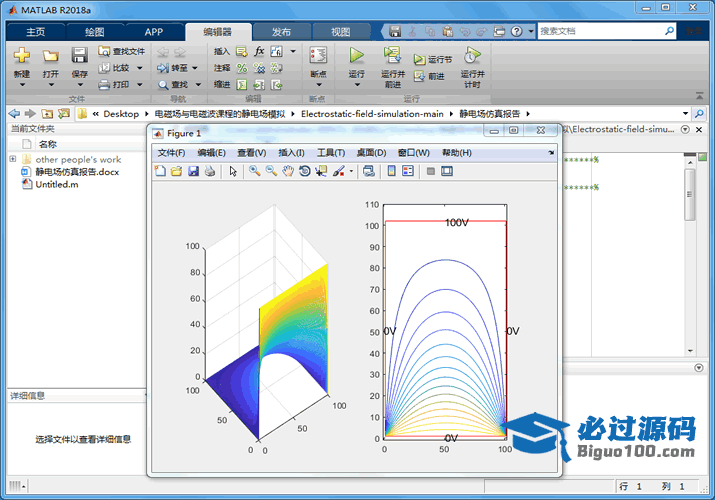This screenshot has width=715, height=500.
Task: Open Figure 1 View (查看) menu
Action: (252, 153)
